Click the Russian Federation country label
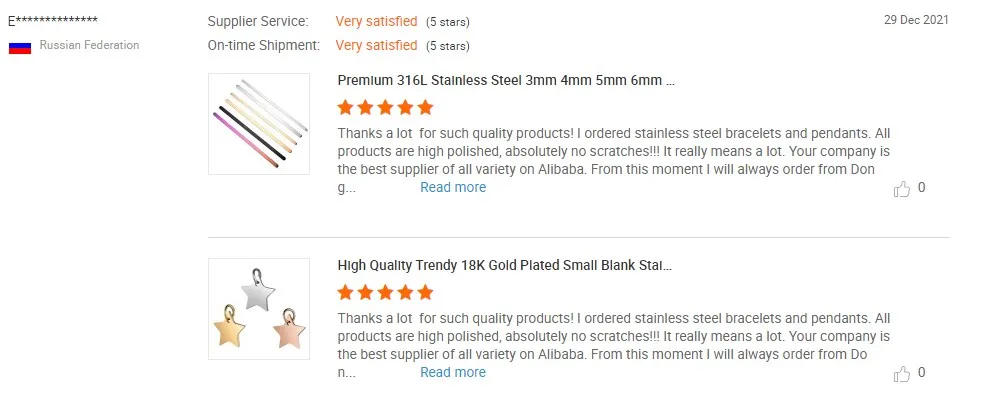The height and width of the screenshot is (405, 991). [89, 45]
